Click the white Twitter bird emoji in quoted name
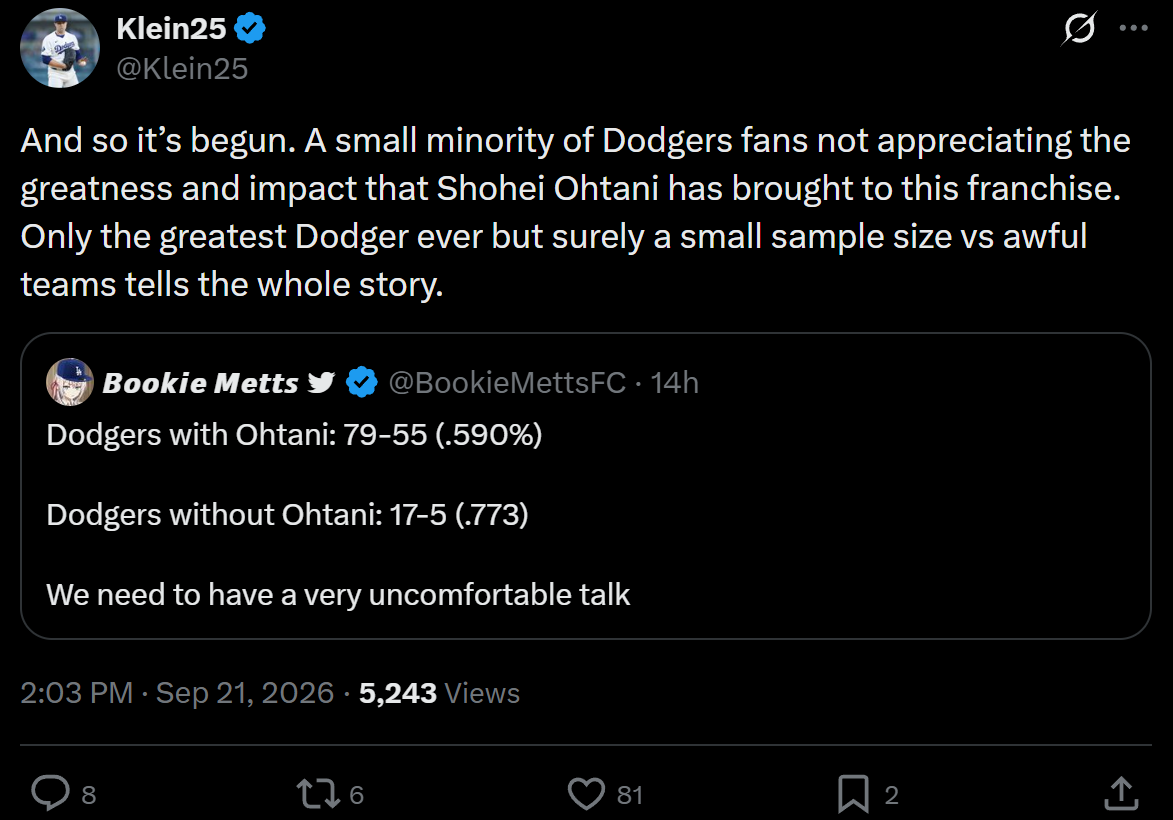Image resolution: width=1173 pixels, height=820 pixels. [322, 382]
